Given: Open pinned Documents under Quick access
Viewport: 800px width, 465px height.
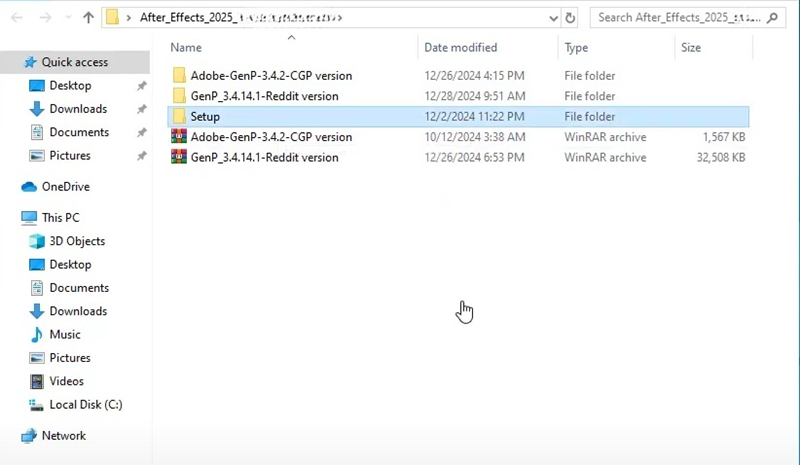Looking at the screenshot, I should pyautogui.click(x=79, y=132).
